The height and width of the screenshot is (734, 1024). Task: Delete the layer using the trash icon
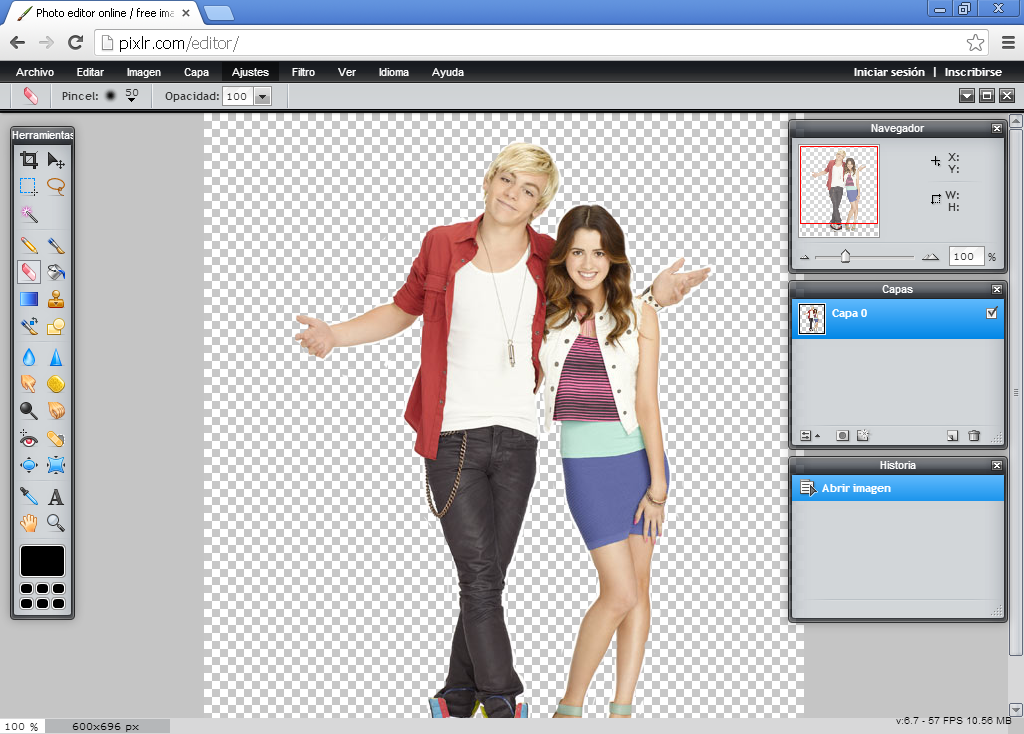pos(975,435)
